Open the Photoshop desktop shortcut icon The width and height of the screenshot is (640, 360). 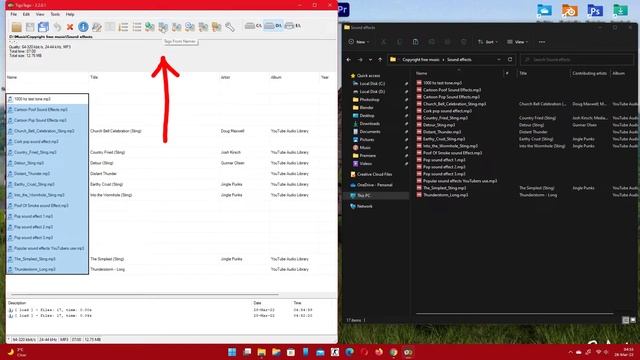click(595, 11)
